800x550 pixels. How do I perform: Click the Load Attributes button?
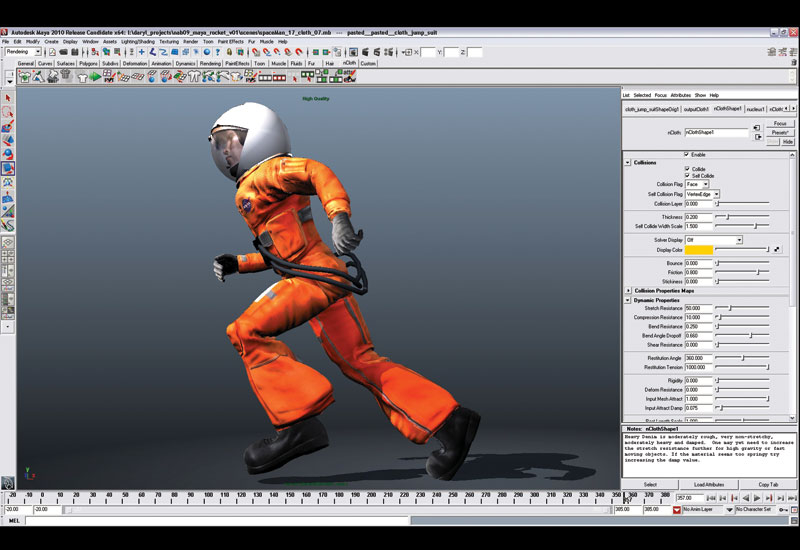pos(709,484)
